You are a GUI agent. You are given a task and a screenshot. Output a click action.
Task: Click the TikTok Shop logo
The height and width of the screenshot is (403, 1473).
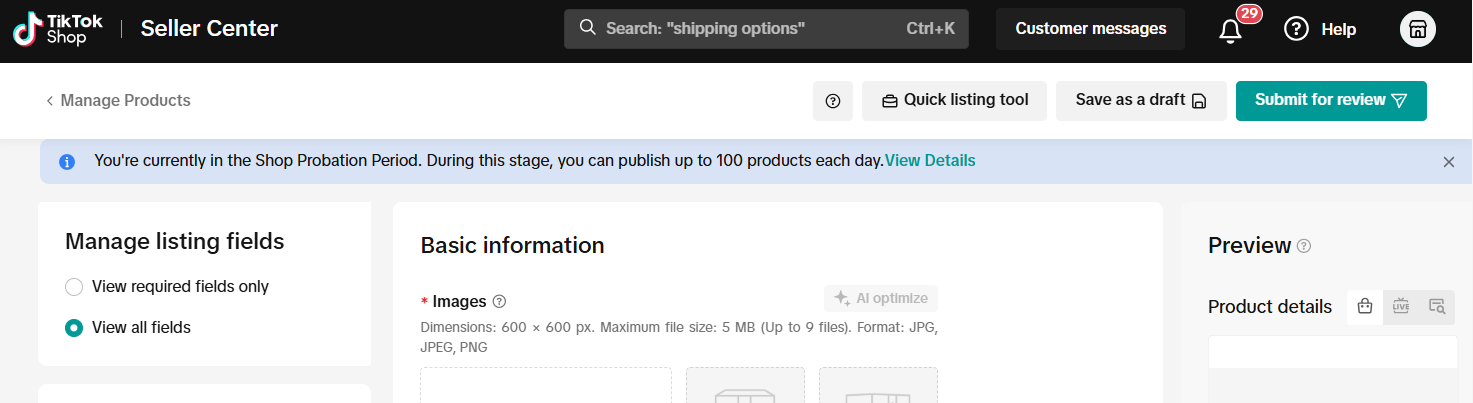(x=52, y=29)
